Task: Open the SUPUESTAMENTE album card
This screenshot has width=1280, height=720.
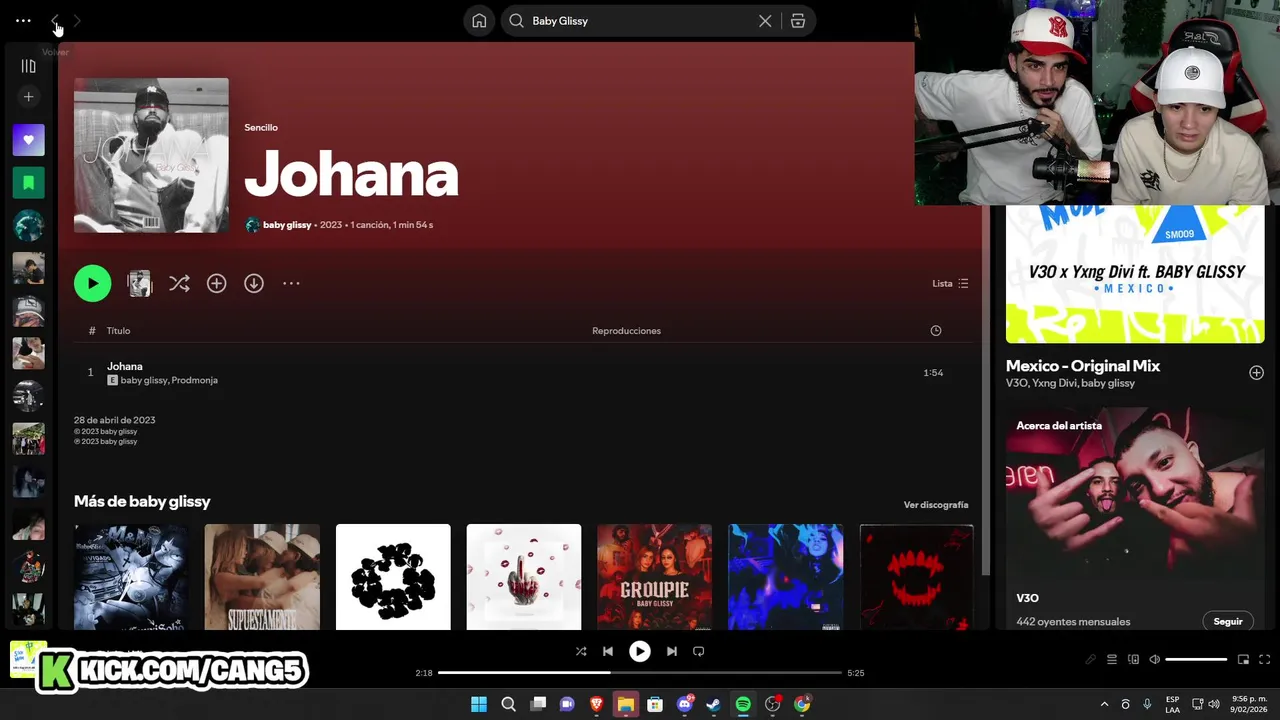Action: pos(262,577)
